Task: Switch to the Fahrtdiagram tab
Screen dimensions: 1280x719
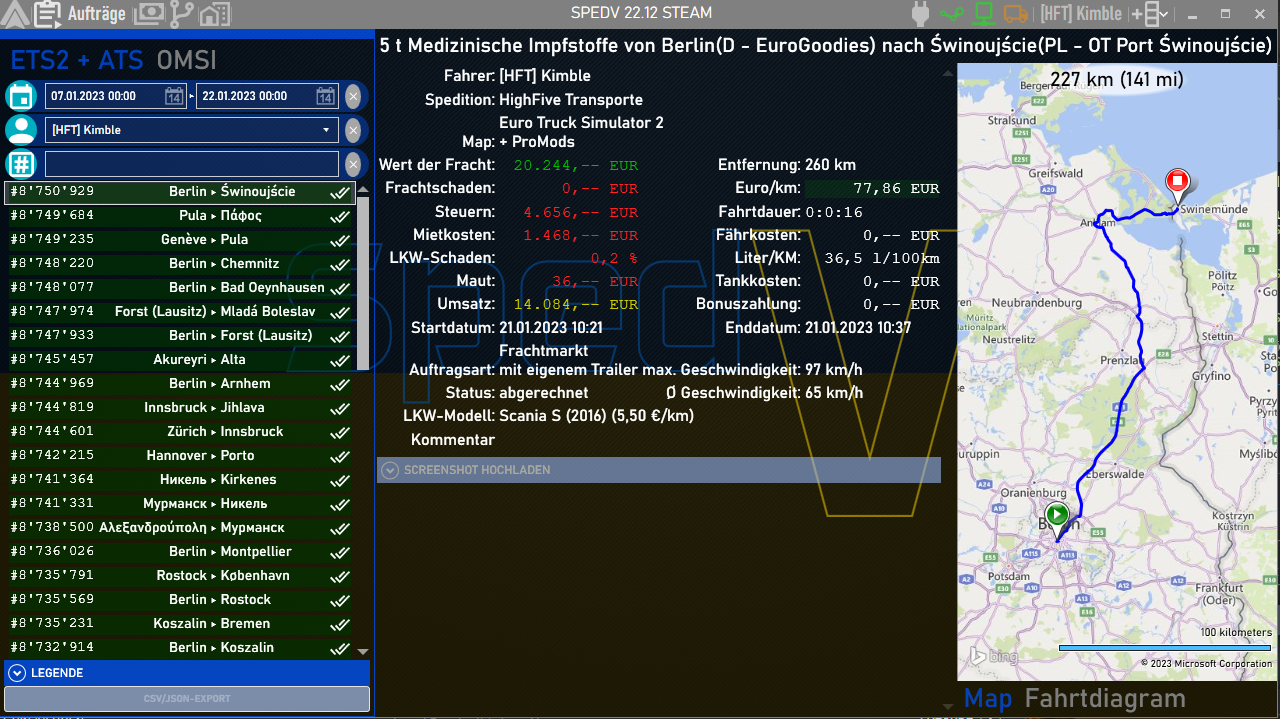Action: 1105,699
